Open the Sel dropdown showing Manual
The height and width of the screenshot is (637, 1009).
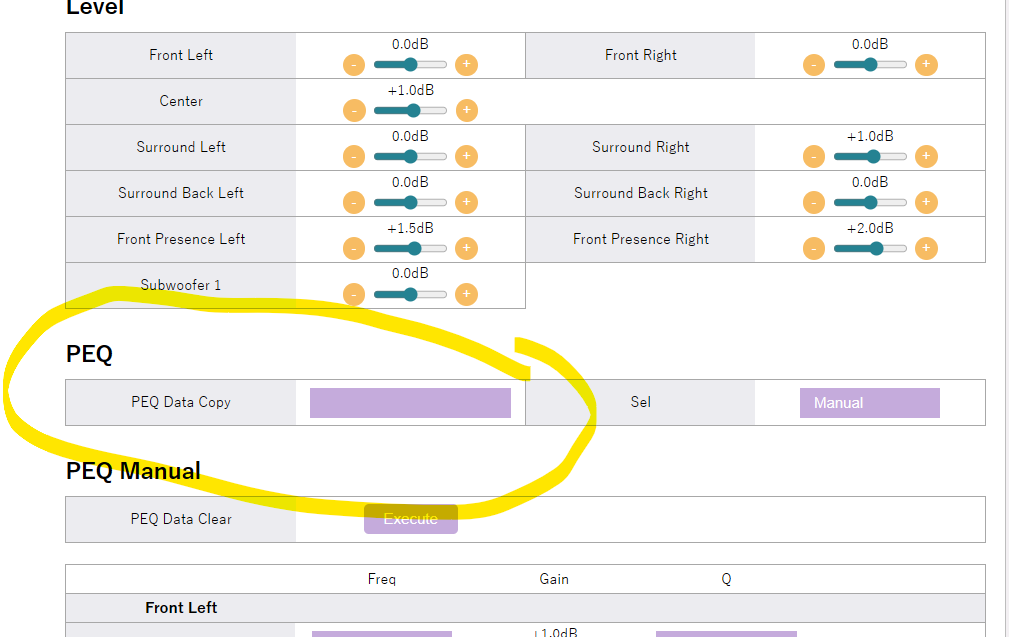[869, 403]
